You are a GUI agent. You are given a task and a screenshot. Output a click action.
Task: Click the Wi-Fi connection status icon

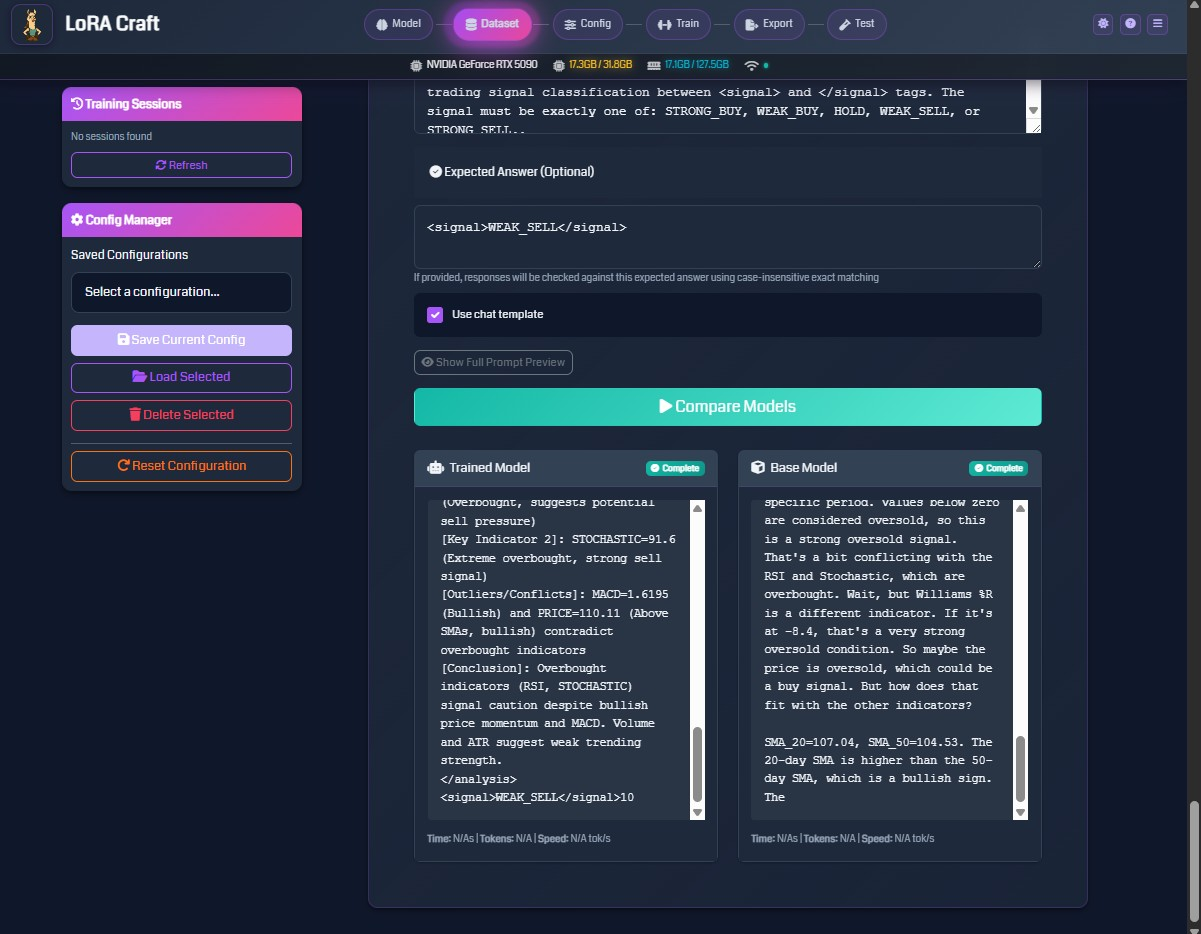click(x=751, y=65)
